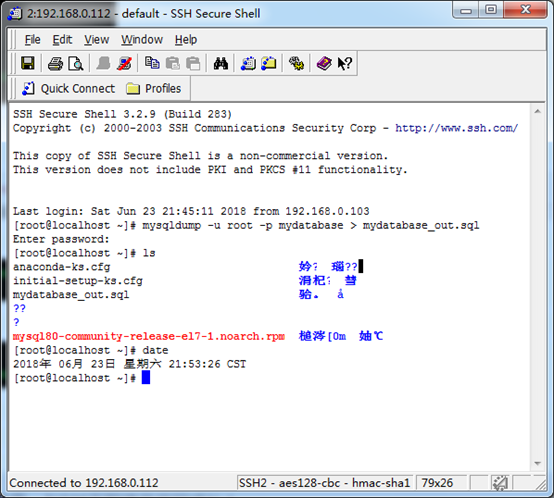Follow the http://www.ssh.com/ link
The height and width of the screenshot is (498, 554).
(x=456, y=128)
